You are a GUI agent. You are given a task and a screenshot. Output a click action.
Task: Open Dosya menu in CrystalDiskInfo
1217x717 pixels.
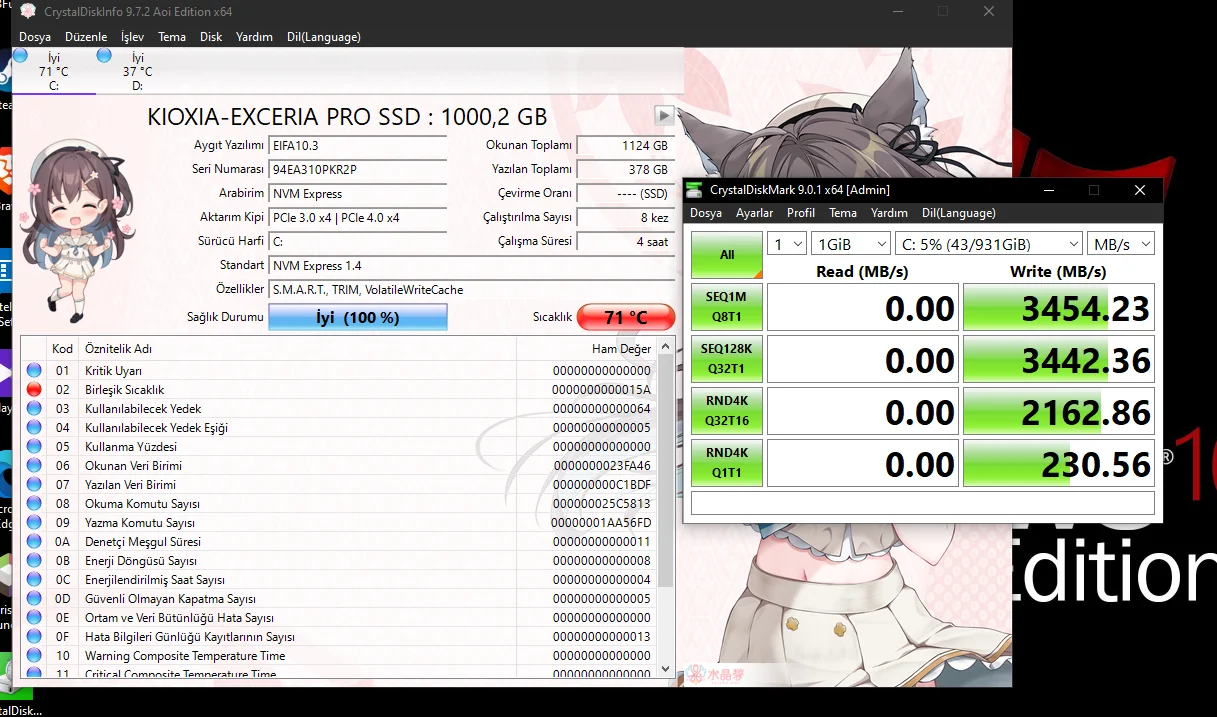pos(35,37)
